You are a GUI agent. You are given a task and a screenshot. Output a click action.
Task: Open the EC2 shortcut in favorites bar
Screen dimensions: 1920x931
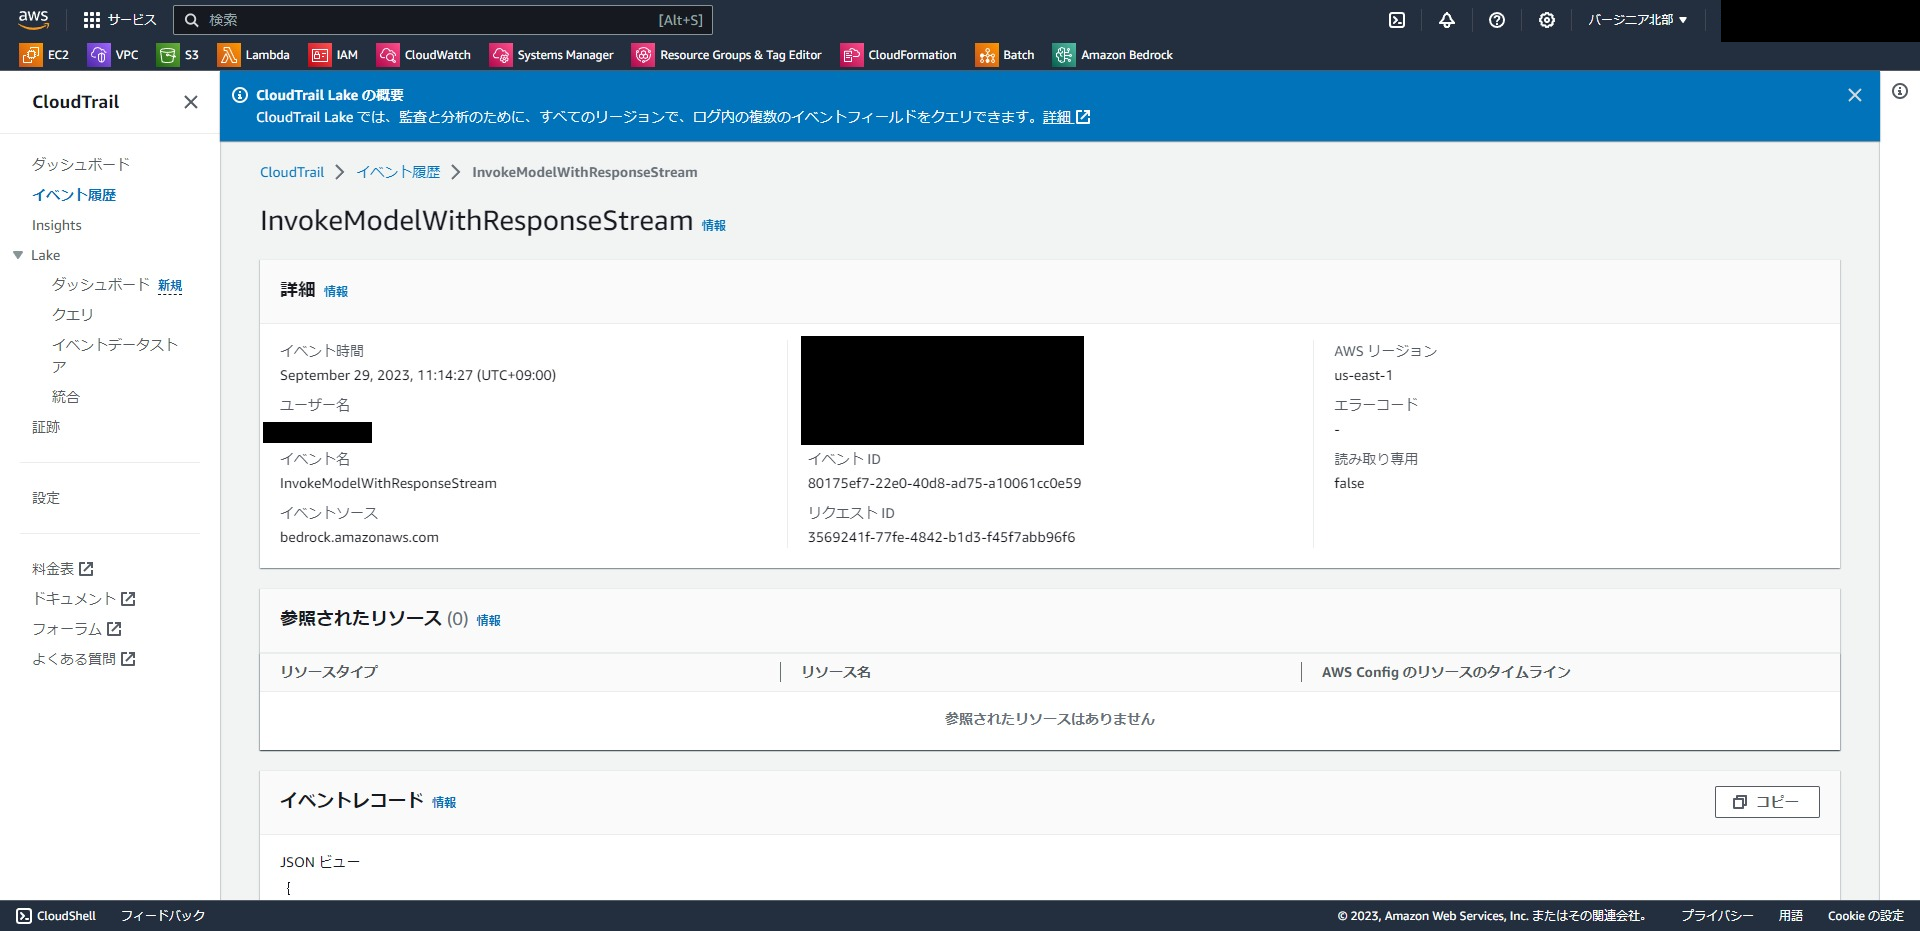(45, 55)
